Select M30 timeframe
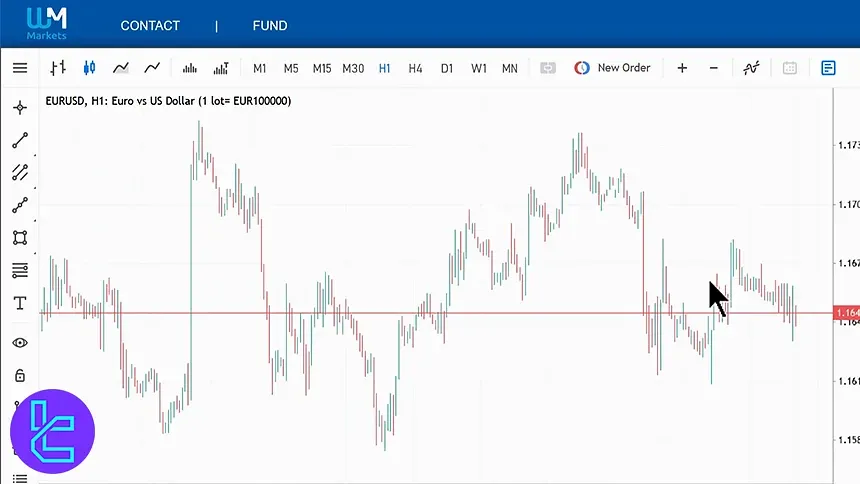This screenshot has height=484, width=860. (353, 69)
